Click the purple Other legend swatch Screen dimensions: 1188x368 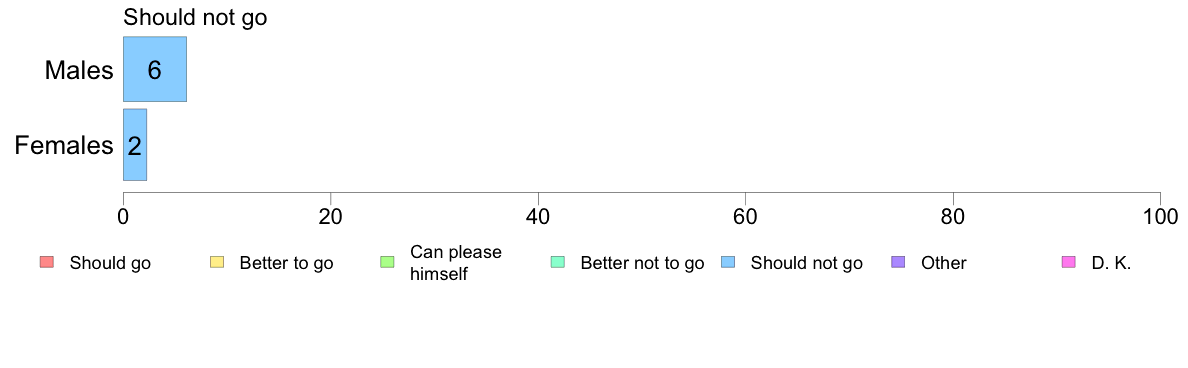[x=899, y=263]
